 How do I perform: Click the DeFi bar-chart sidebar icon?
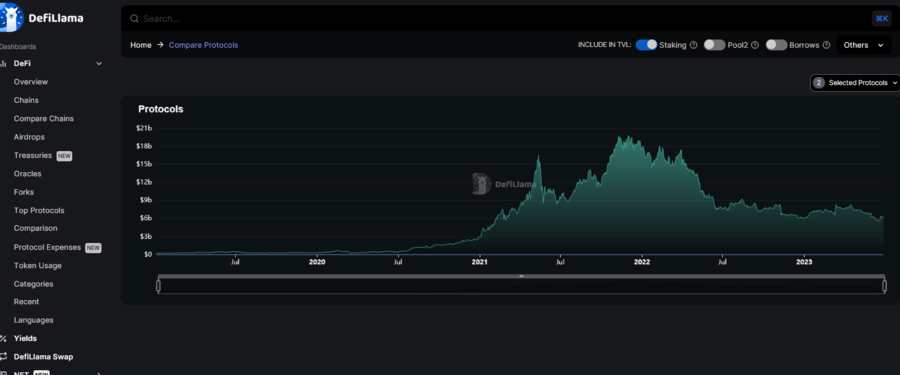pos(3,63)
